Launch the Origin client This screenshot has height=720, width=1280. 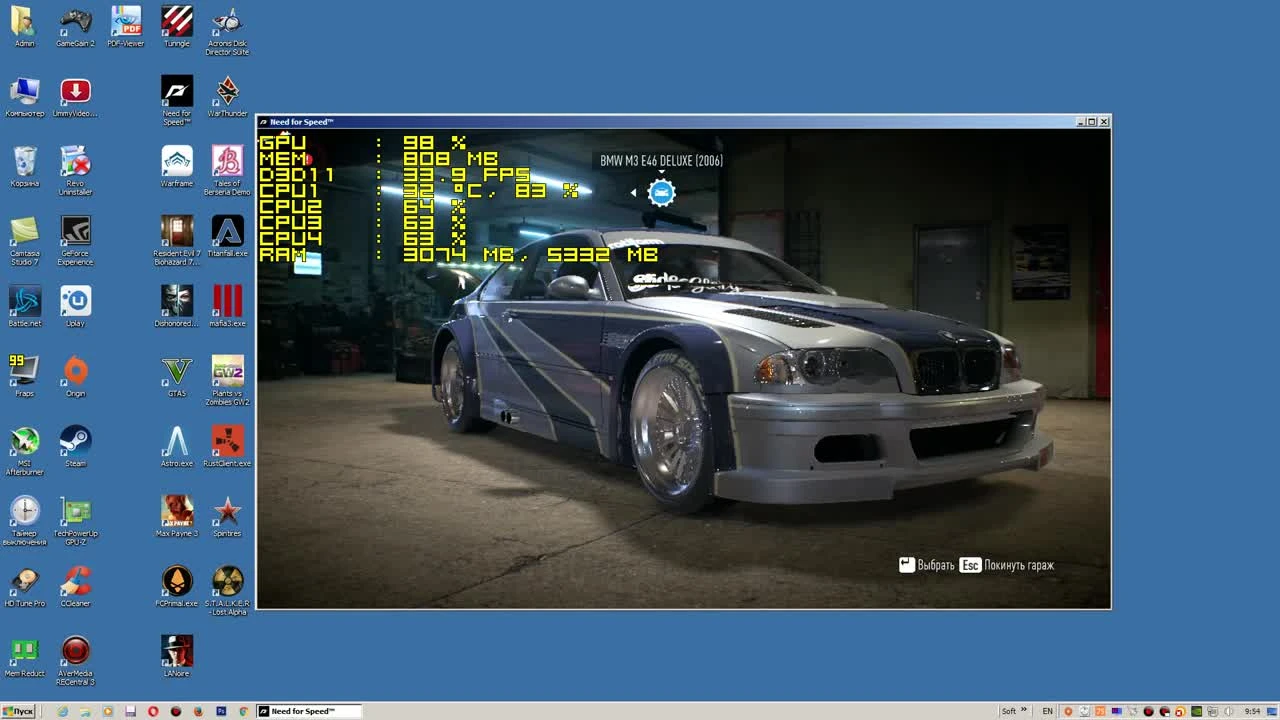tap(75, 368)
